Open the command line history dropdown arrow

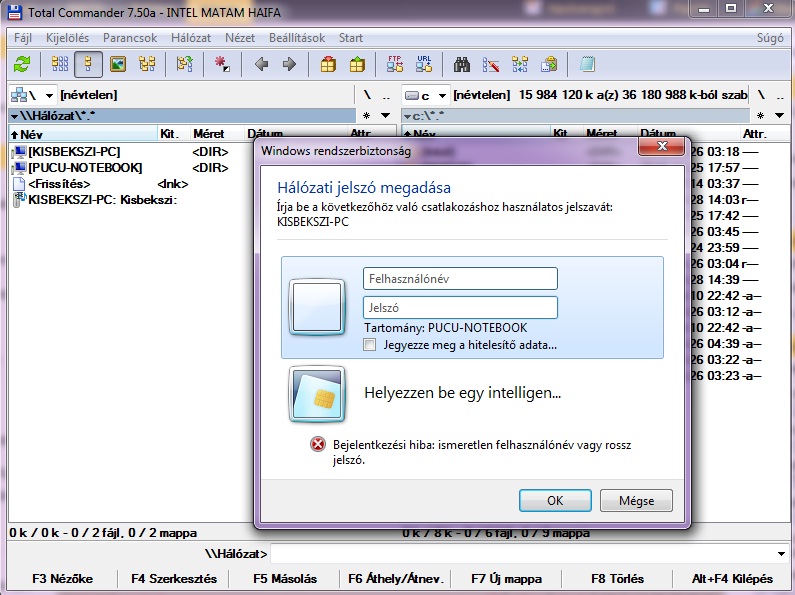click(x=781, y=554)
